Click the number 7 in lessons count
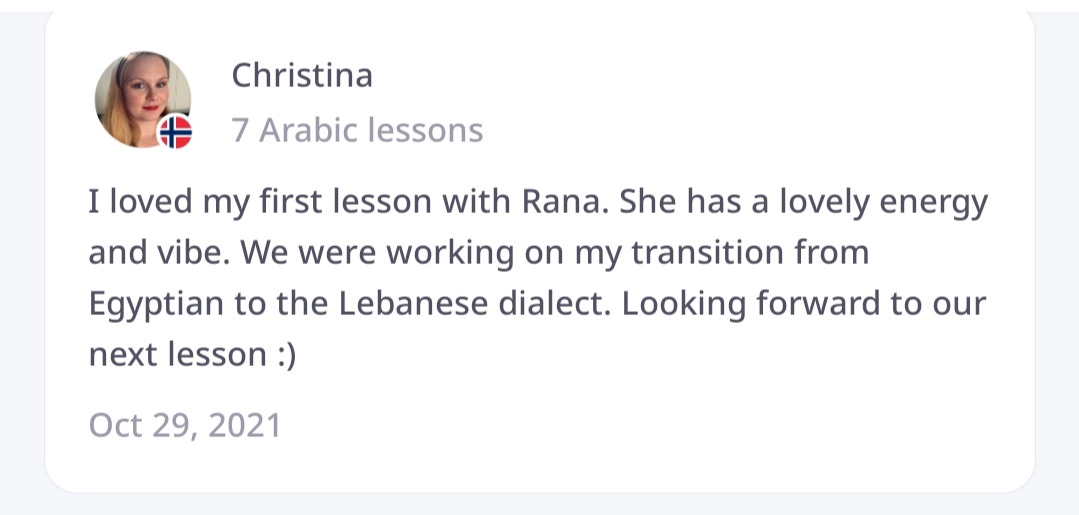The image size is (1079, 515). pyautogui.click(x=240, y=130)
